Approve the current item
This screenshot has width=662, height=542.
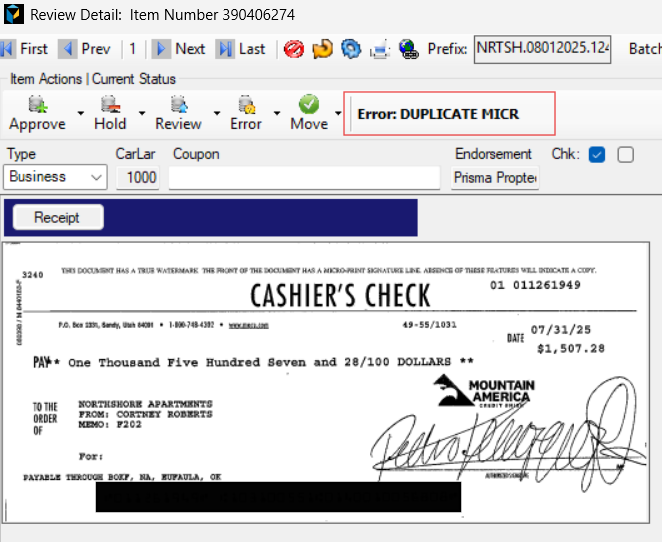[x=37, y=112]
